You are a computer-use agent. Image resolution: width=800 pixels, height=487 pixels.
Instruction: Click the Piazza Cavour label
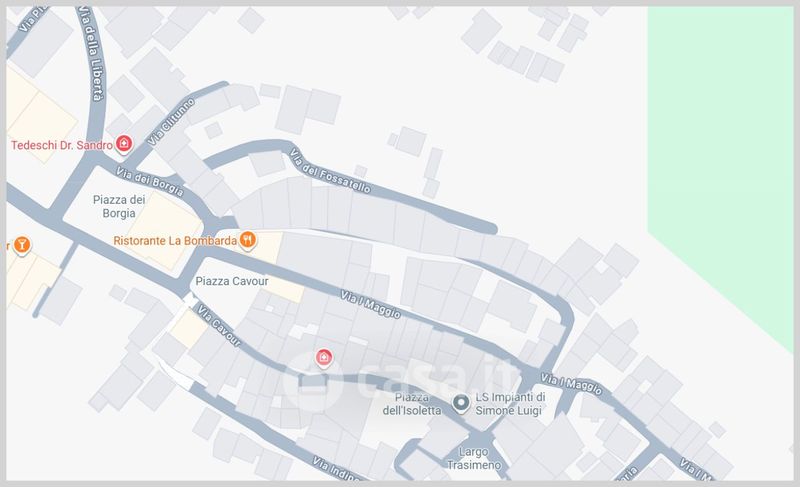click(x=232, y=281)
